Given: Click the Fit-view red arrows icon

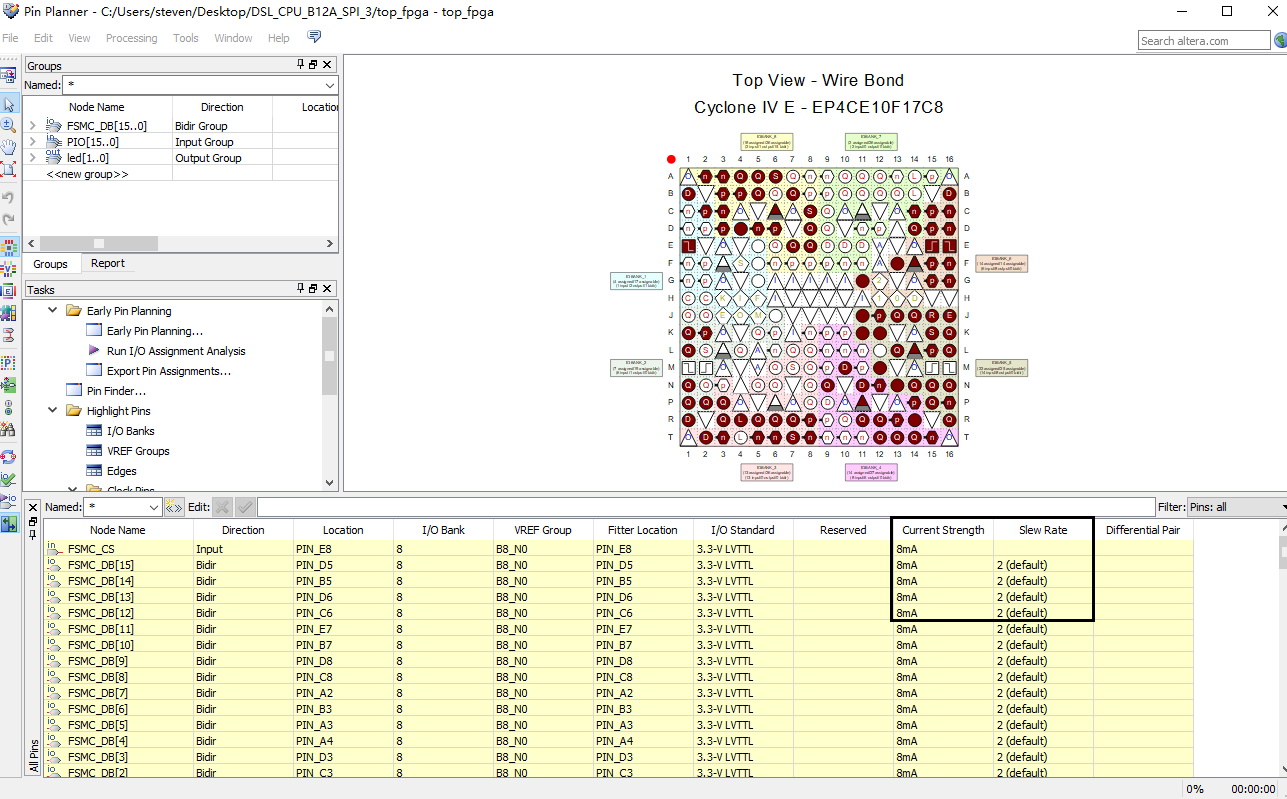Looking at the screenshot, I should pyautogui.click(x=10, y=165).
